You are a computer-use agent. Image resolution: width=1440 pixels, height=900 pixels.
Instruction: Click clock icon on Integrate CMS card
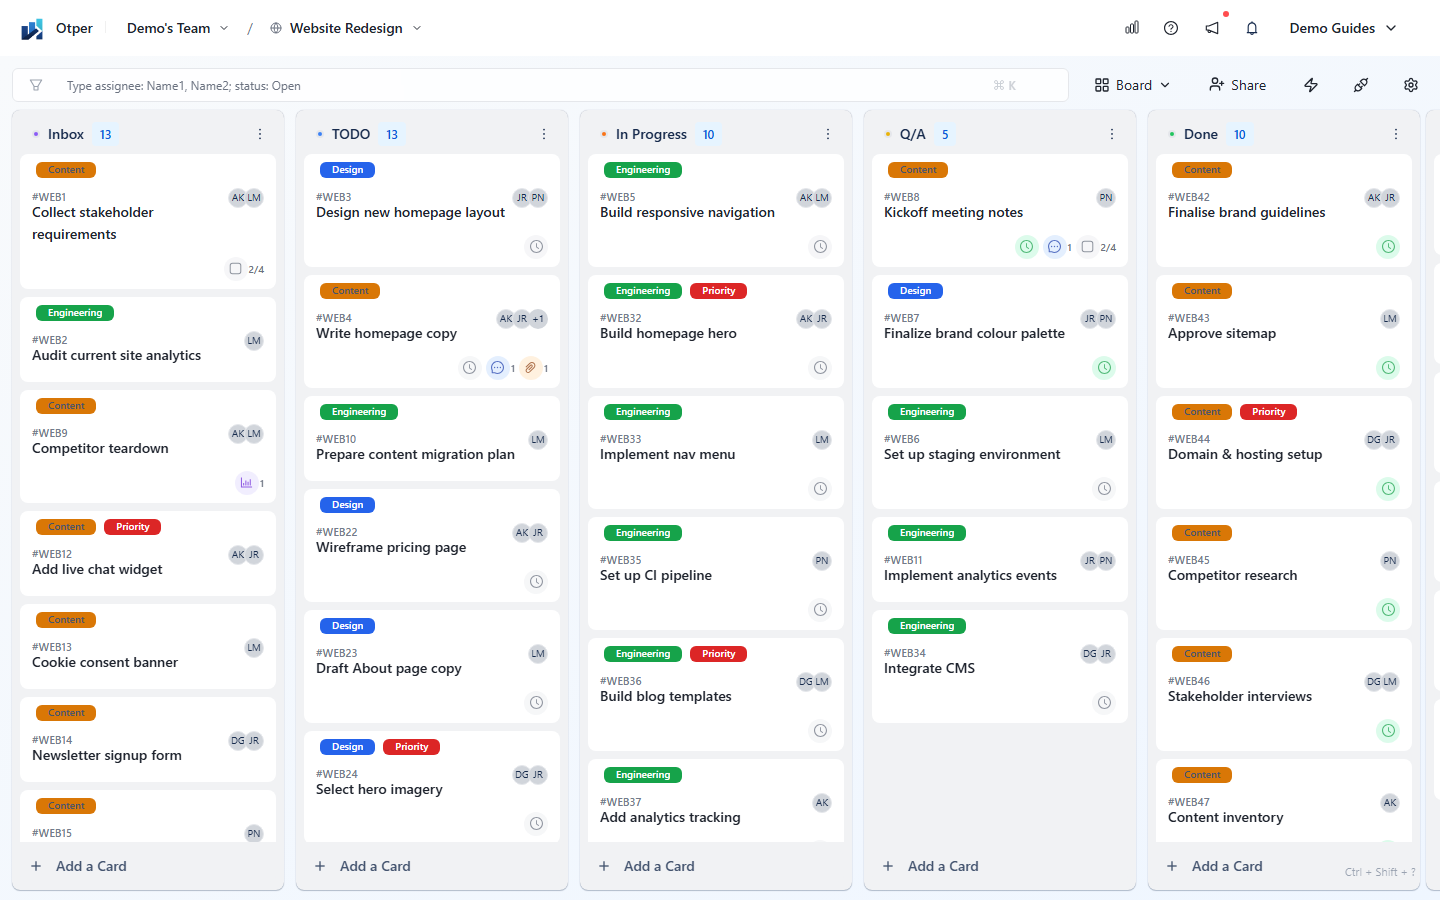pos(1105,703)
